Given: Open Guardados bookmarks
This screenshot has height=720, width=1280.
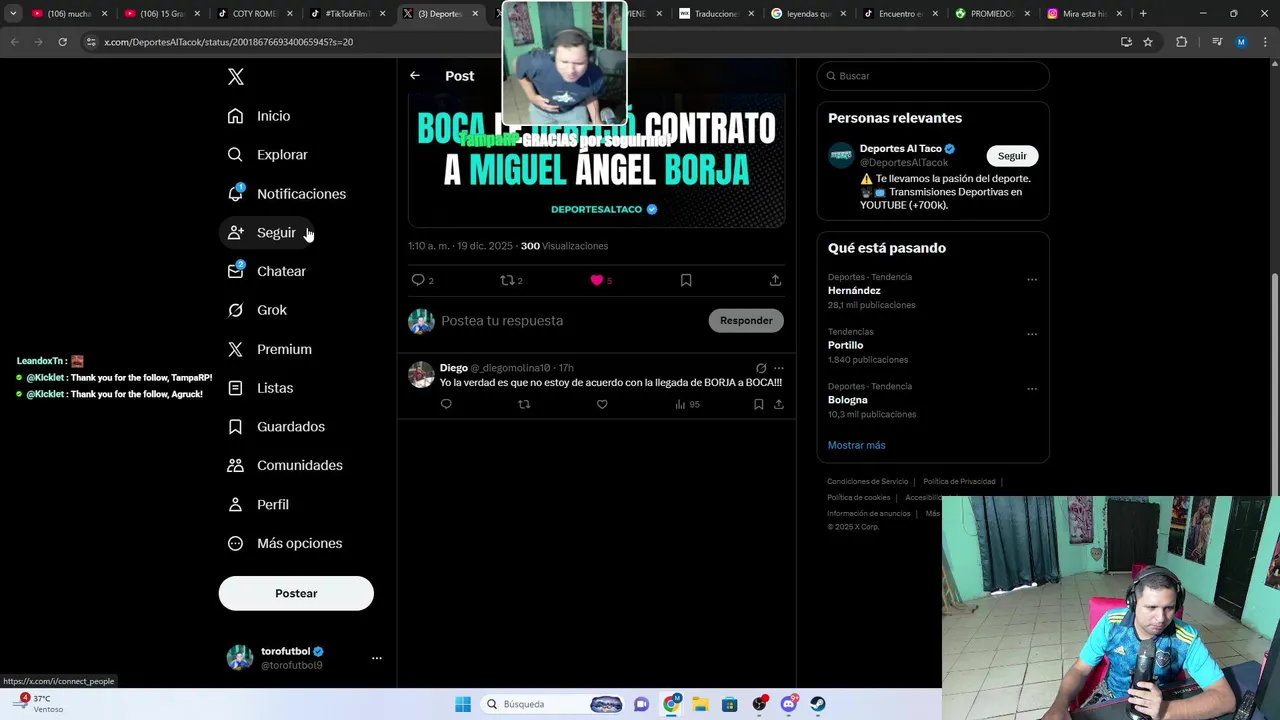Looking at the screenshot, I should click(276, 427).
